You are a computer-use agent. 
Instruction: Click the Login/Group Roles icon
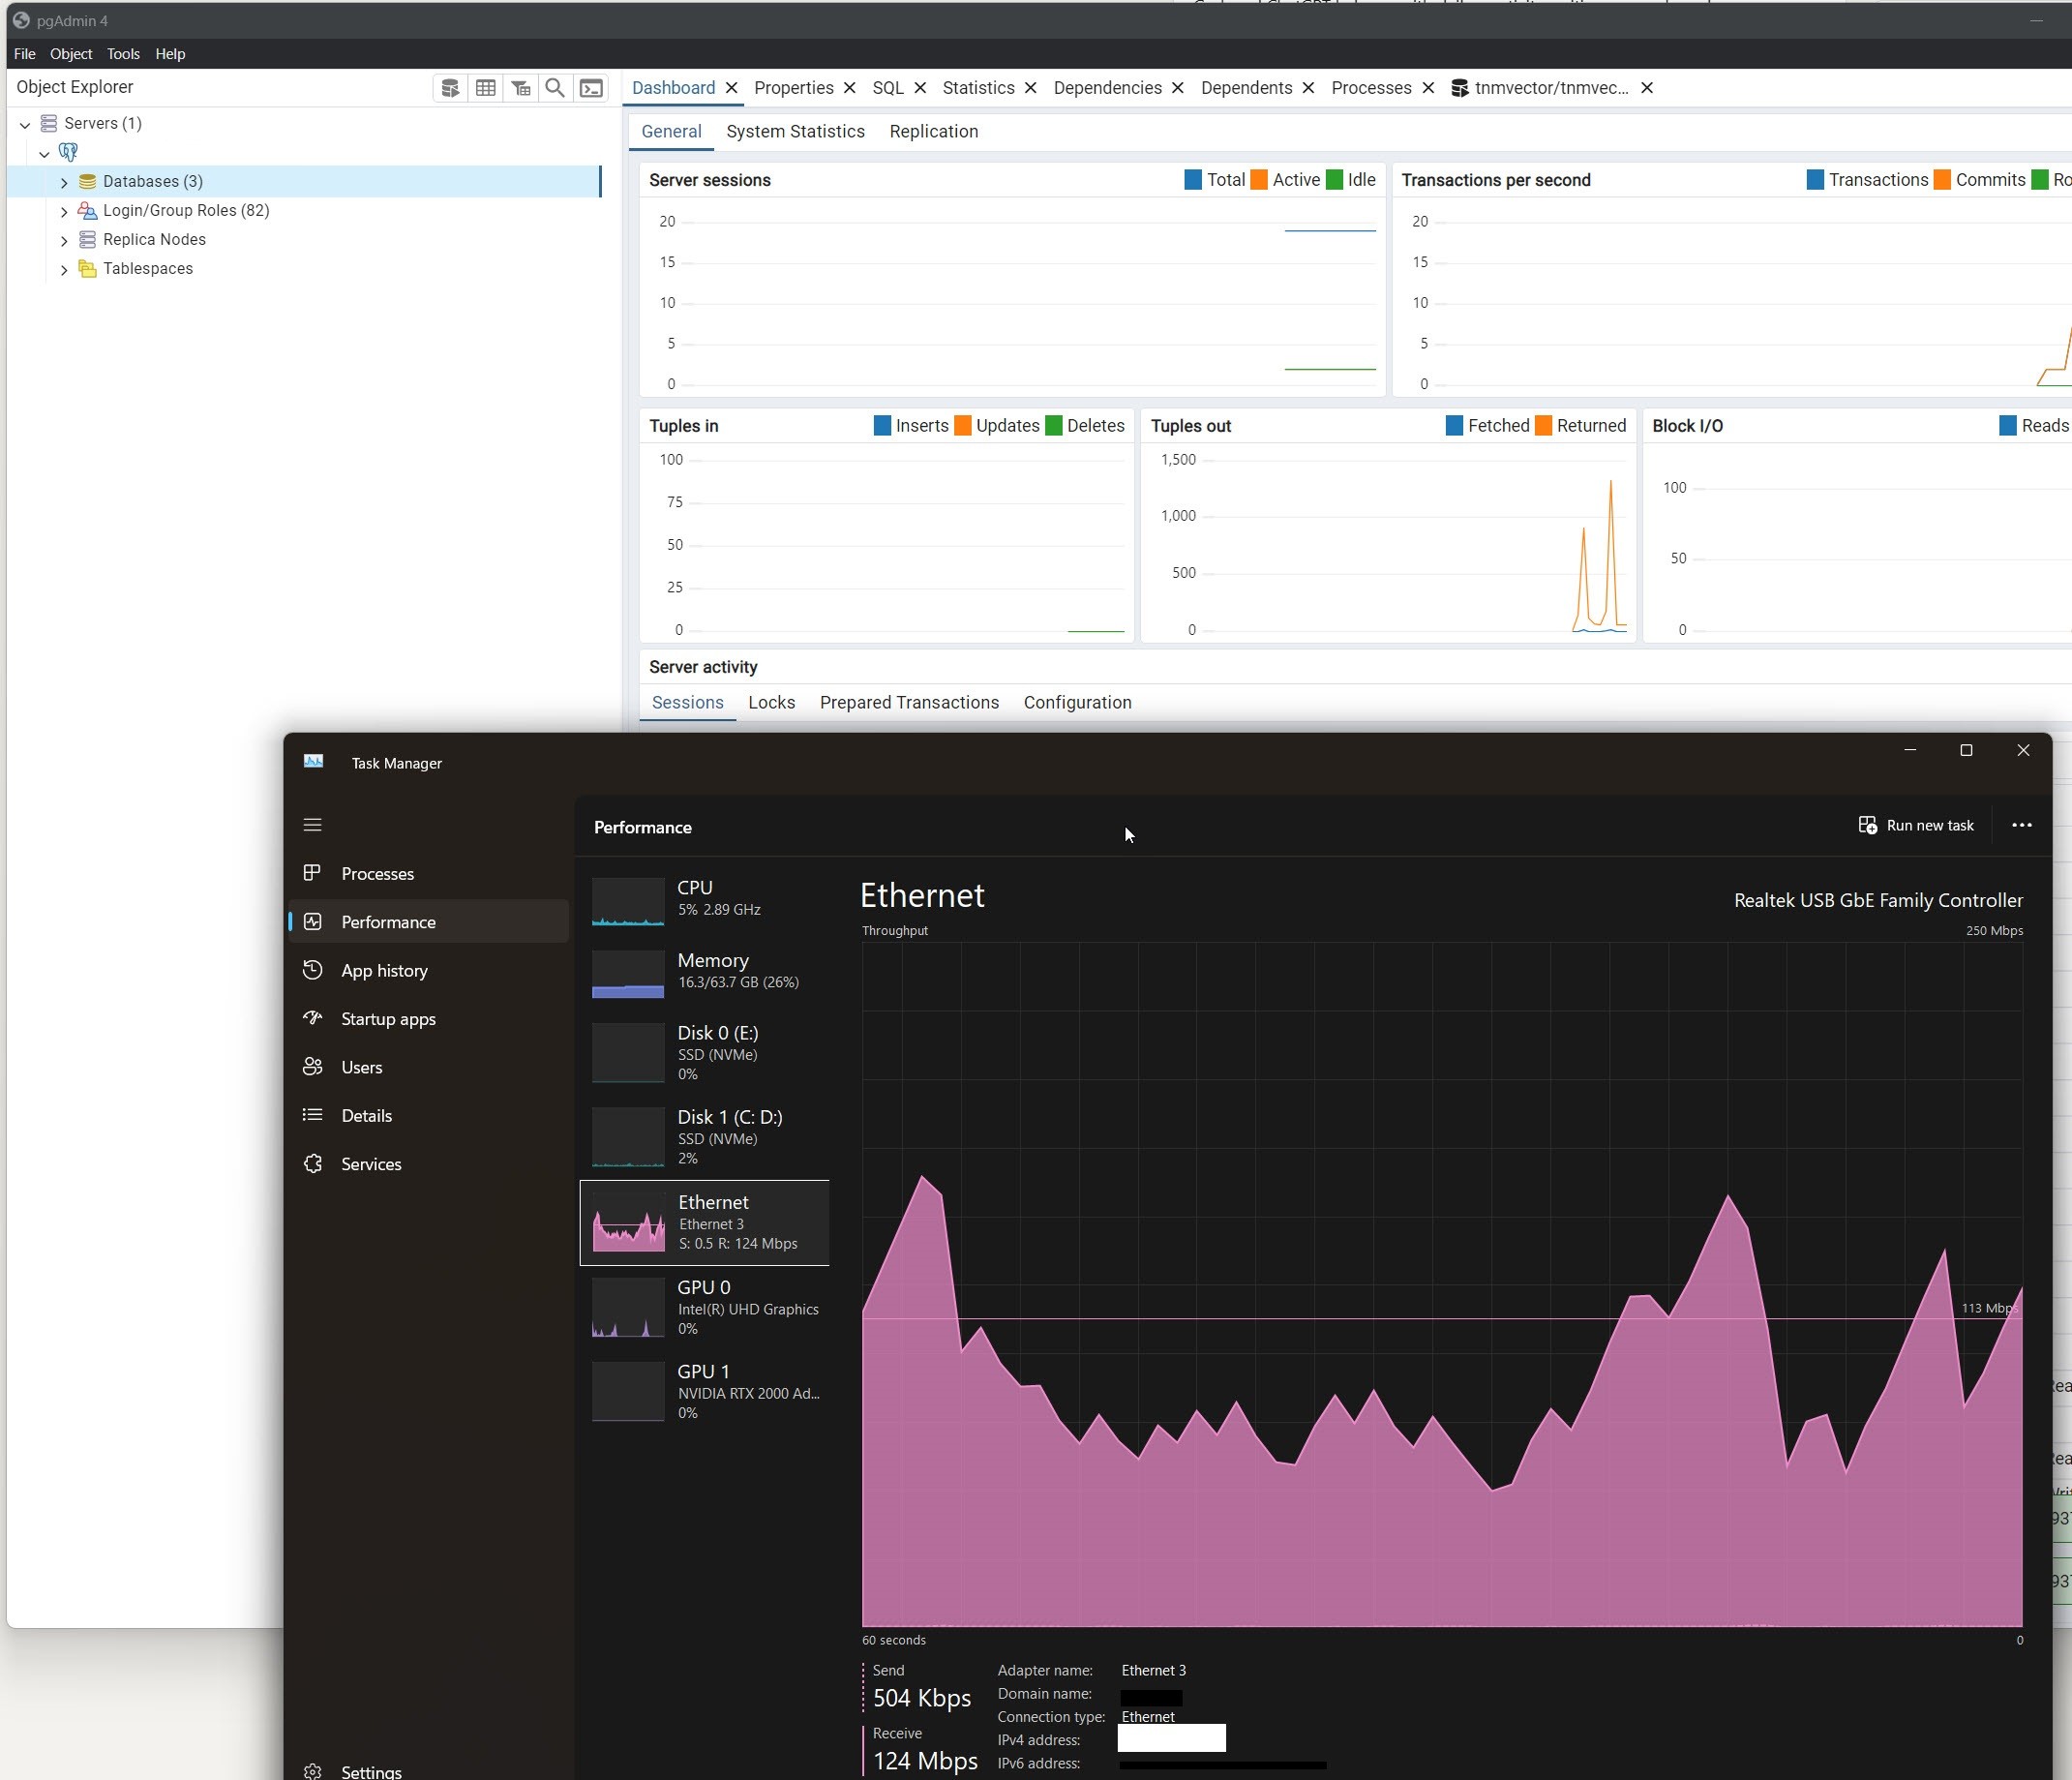(x=87, y=210)
